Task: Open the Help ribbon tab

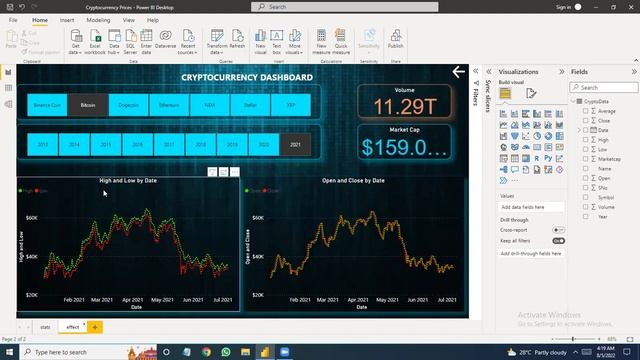Action: (153, 20)
